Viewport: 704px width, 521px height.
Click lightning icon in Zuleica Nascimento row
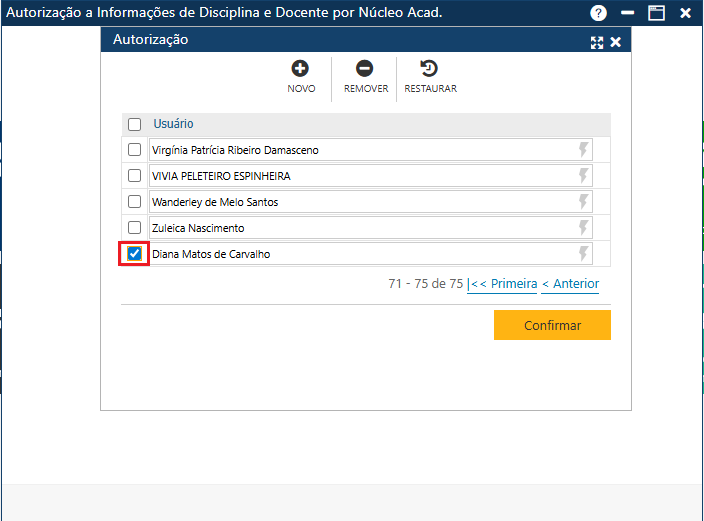point(584,228)
